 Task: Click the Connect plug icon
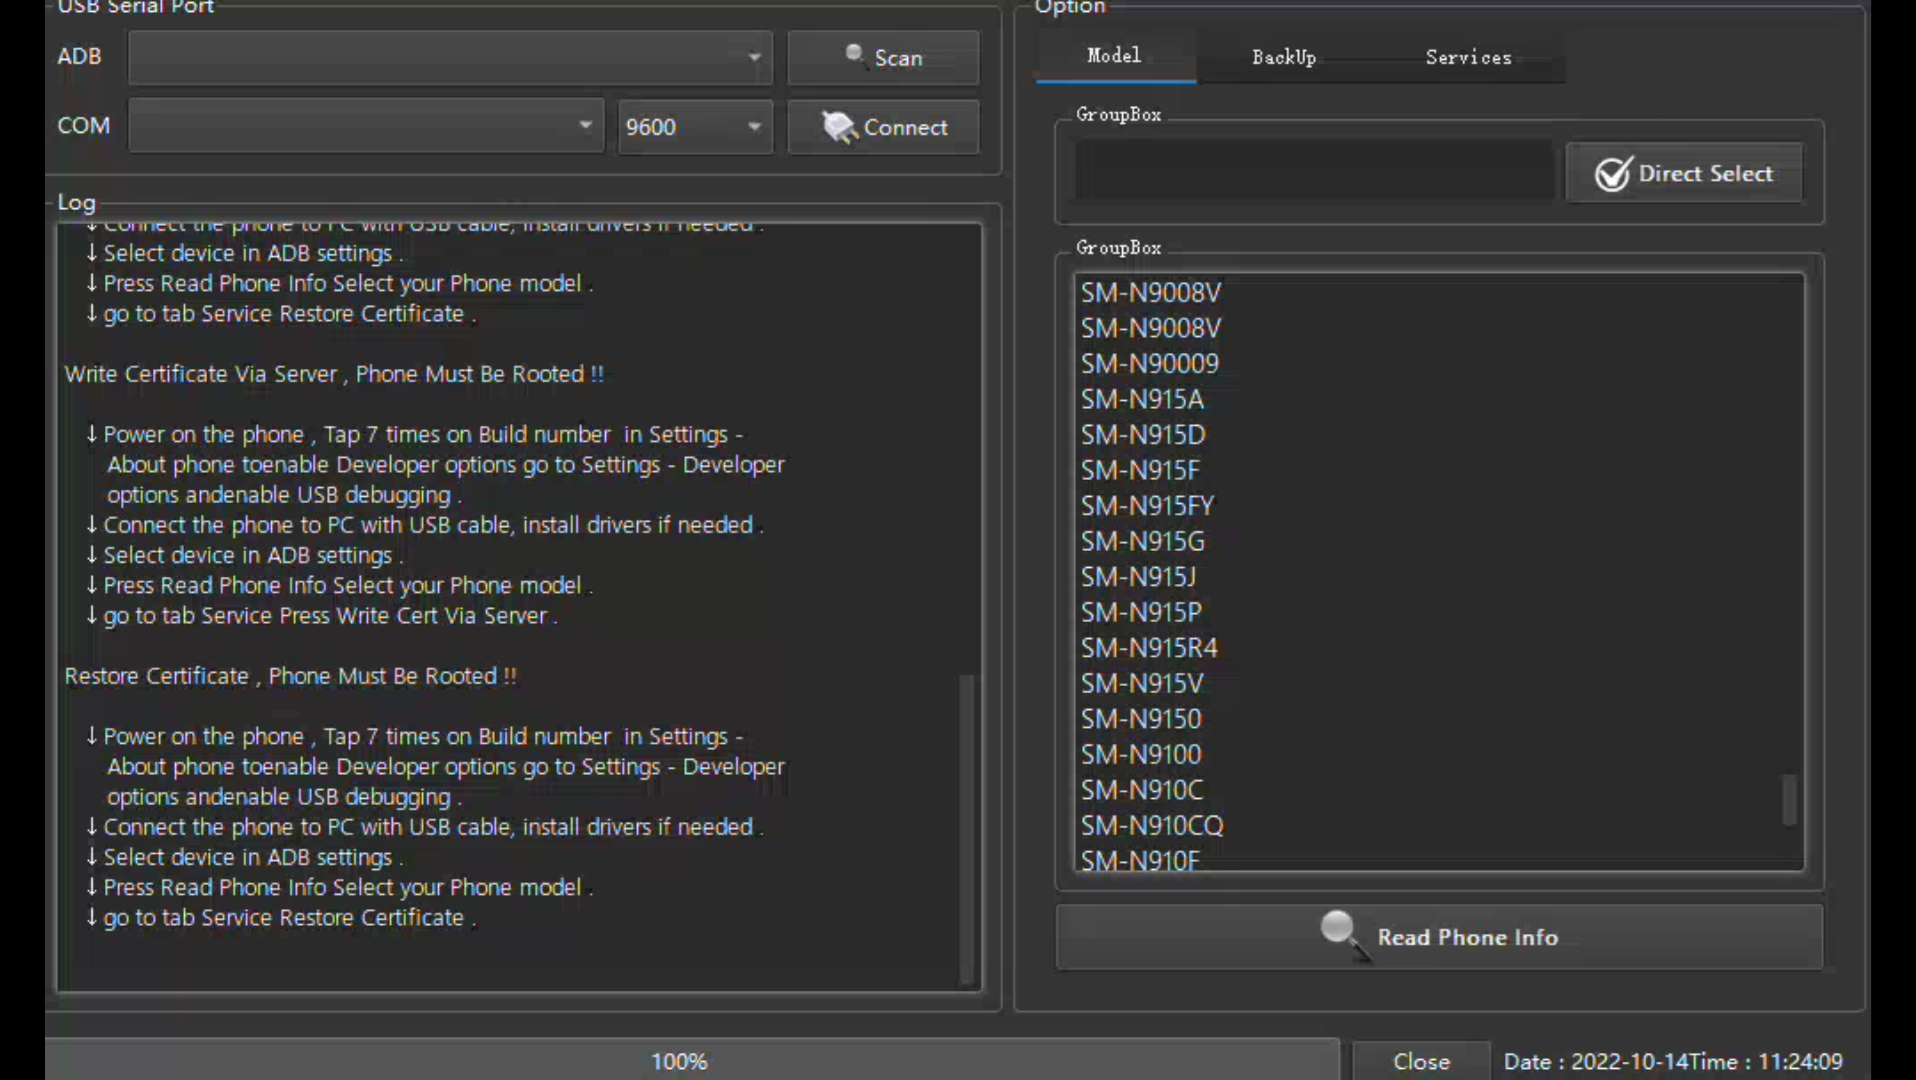coord(839,127)
